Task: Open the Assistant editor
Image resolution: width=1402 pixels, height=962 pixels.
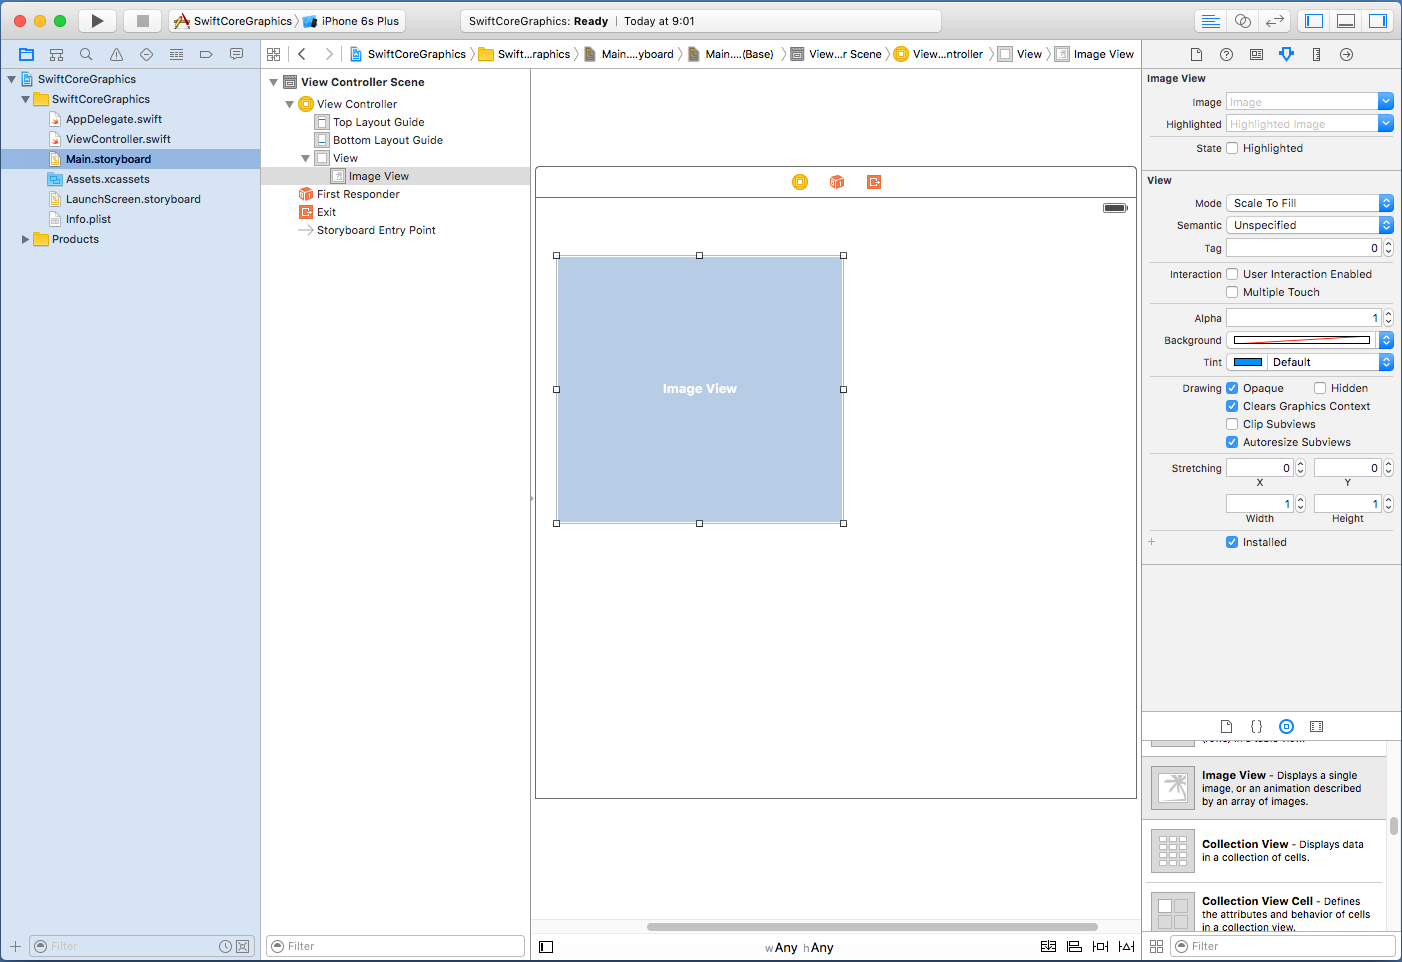Action: [x=1242, y=21]
